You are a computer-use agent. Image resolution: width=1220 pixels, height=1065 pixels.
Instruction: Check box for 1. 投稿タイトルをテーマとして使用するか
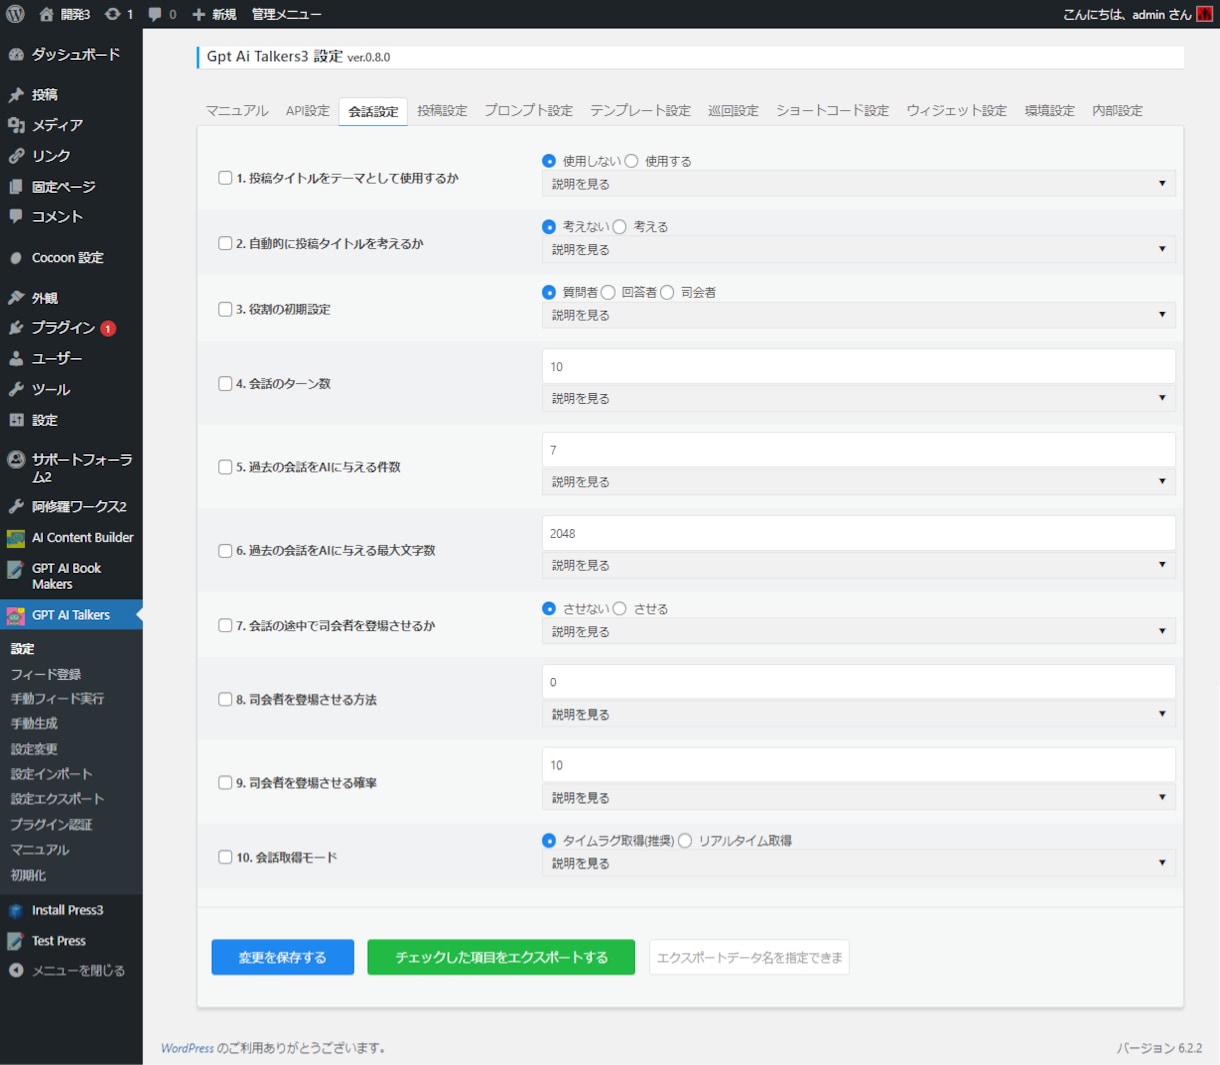[x=225, y=178]
